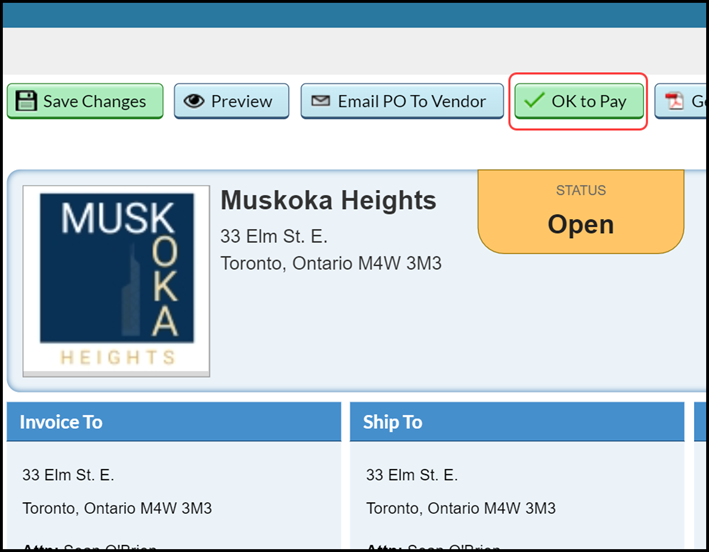Approve with OK to Pay button
The height and width of the screenshot is (552, 709).
click(x=579, y=101)
